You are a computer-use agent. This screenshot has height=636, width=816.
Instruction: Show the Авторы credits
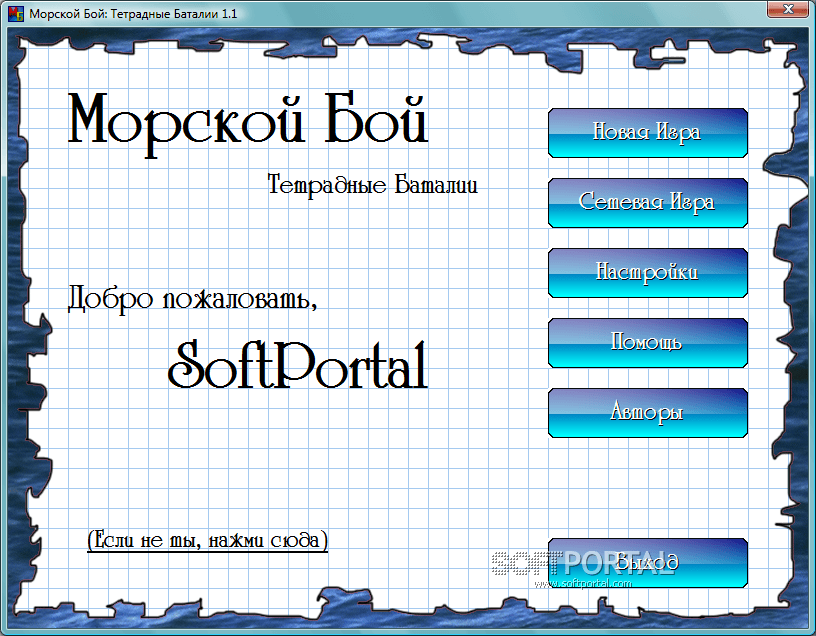(x=648, y=413)
